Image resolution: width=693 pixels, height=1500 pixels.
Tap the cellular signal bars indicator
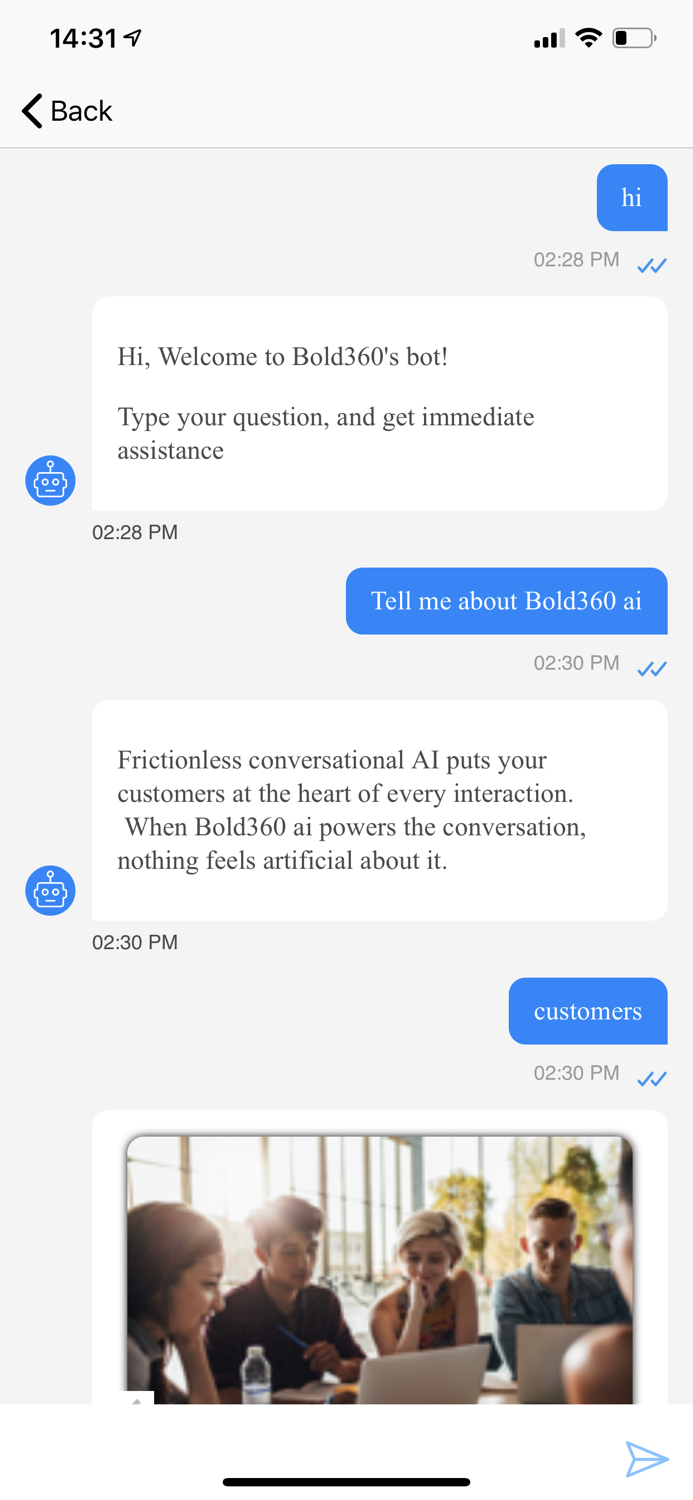(546, 38)
